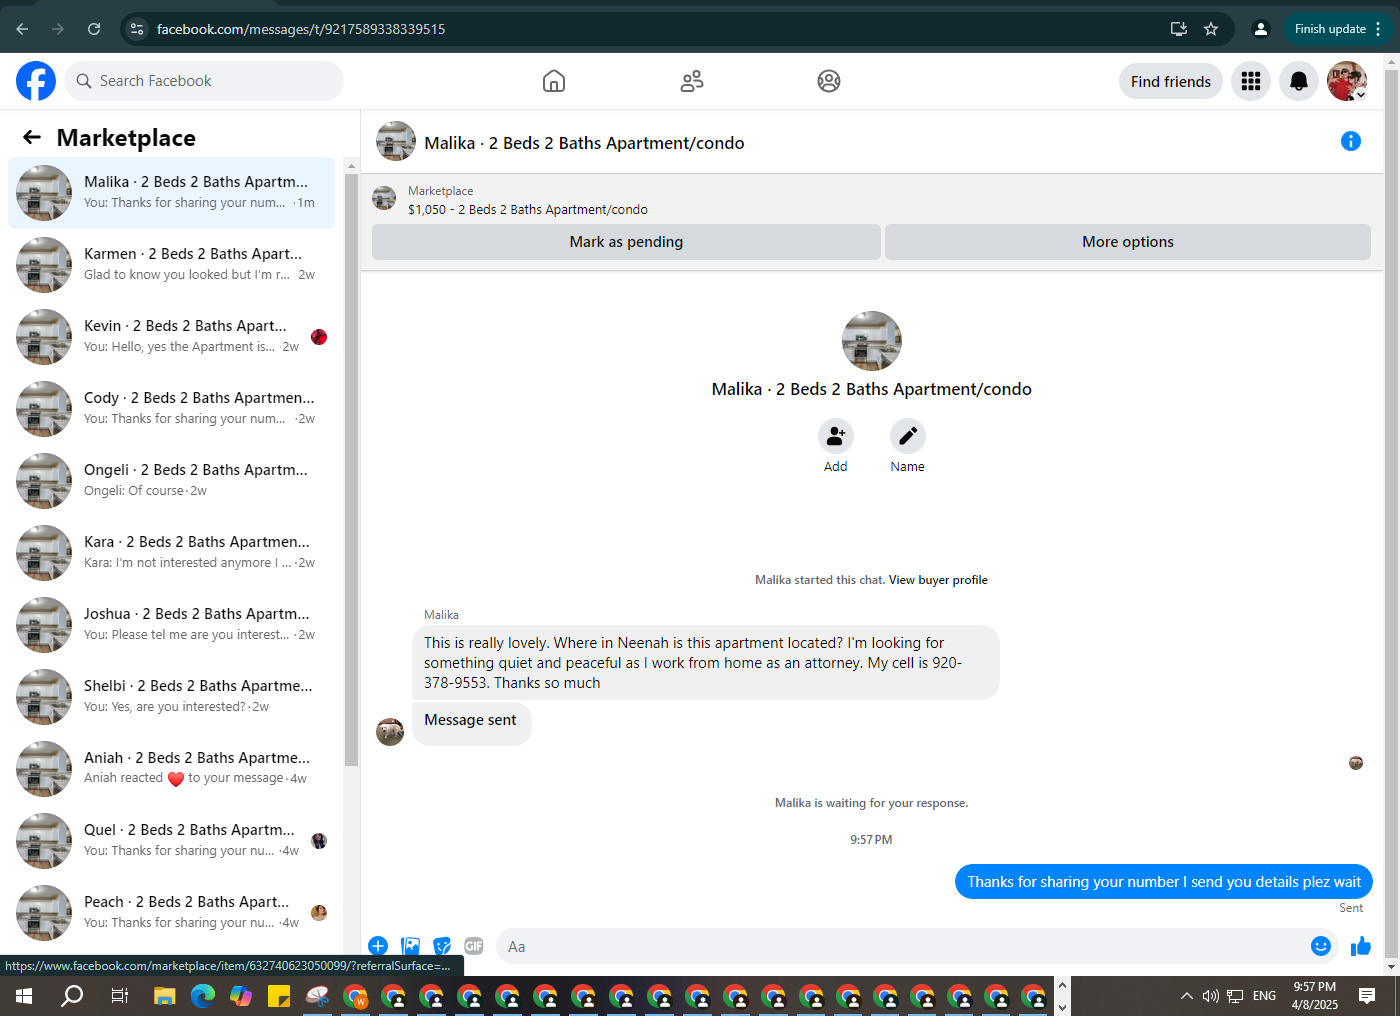Bookmark this page with the star icon
This screenshot has height=1016, width=1400.
[1211, 29]
